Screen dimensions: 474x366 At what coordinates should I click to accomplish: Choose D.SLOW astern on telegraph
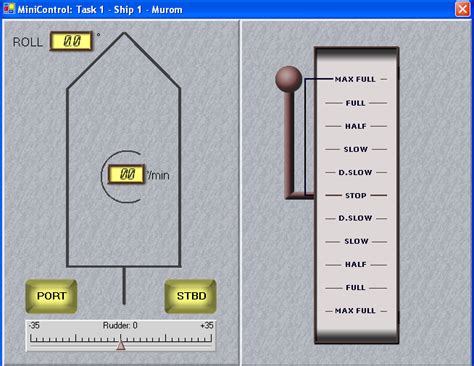(355, 218)
